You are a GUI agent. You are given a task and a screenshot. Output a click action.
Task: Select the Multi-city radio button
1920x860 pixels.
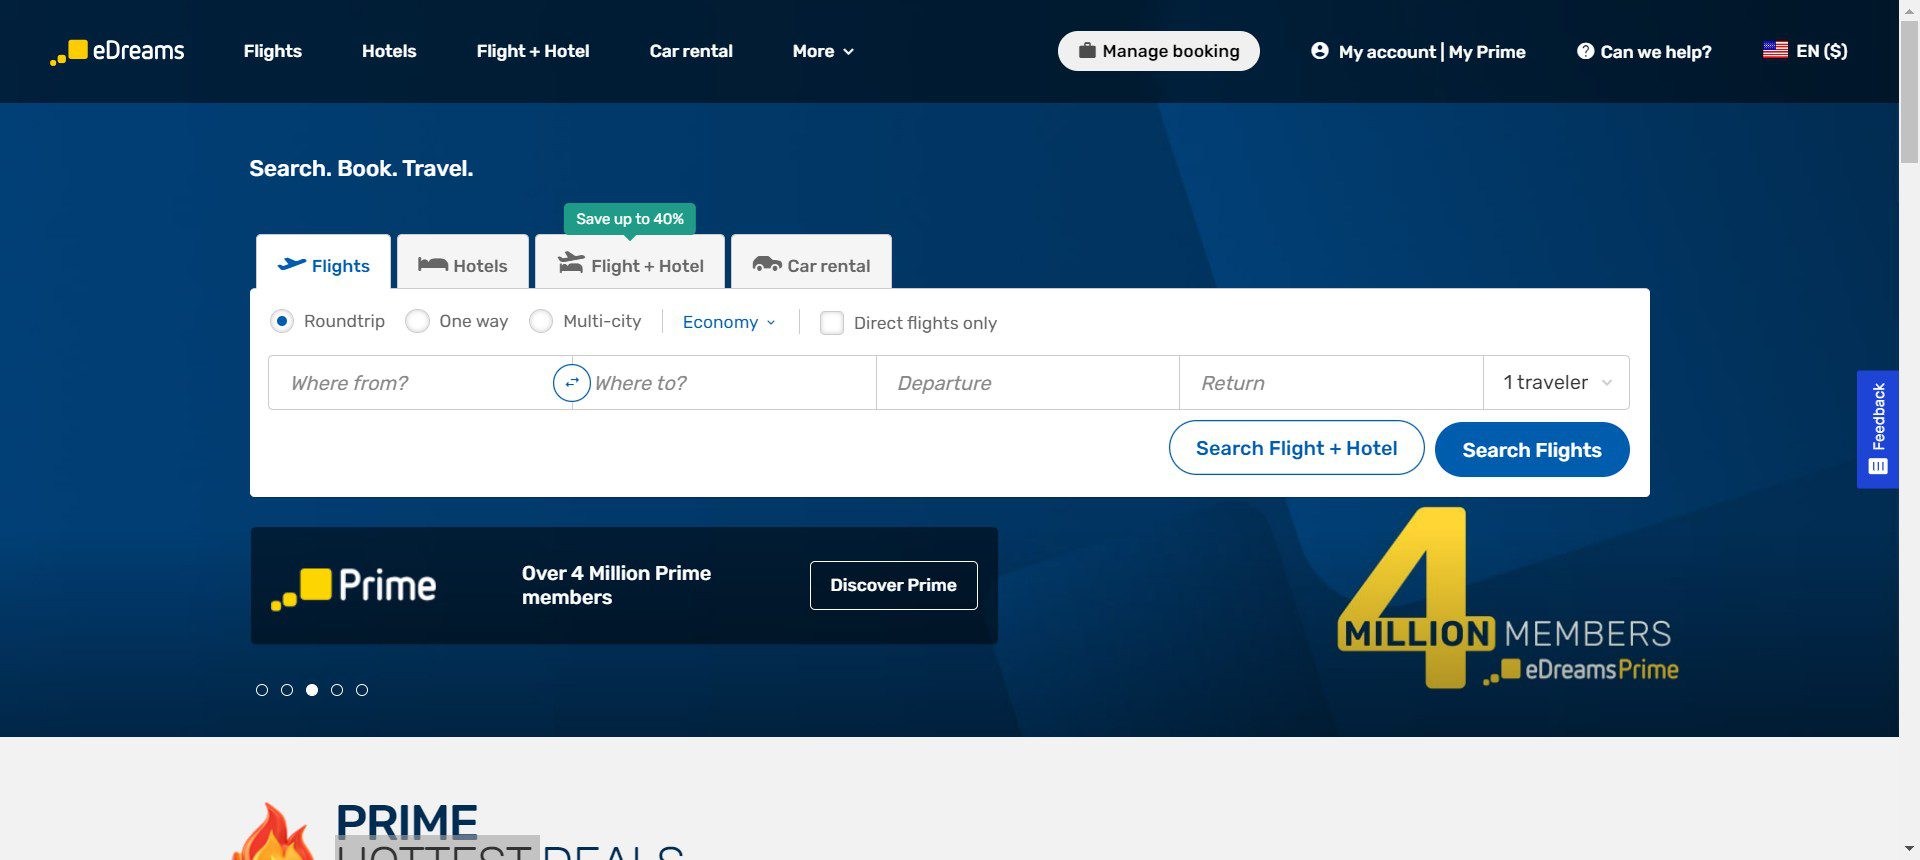coord(541,321)
